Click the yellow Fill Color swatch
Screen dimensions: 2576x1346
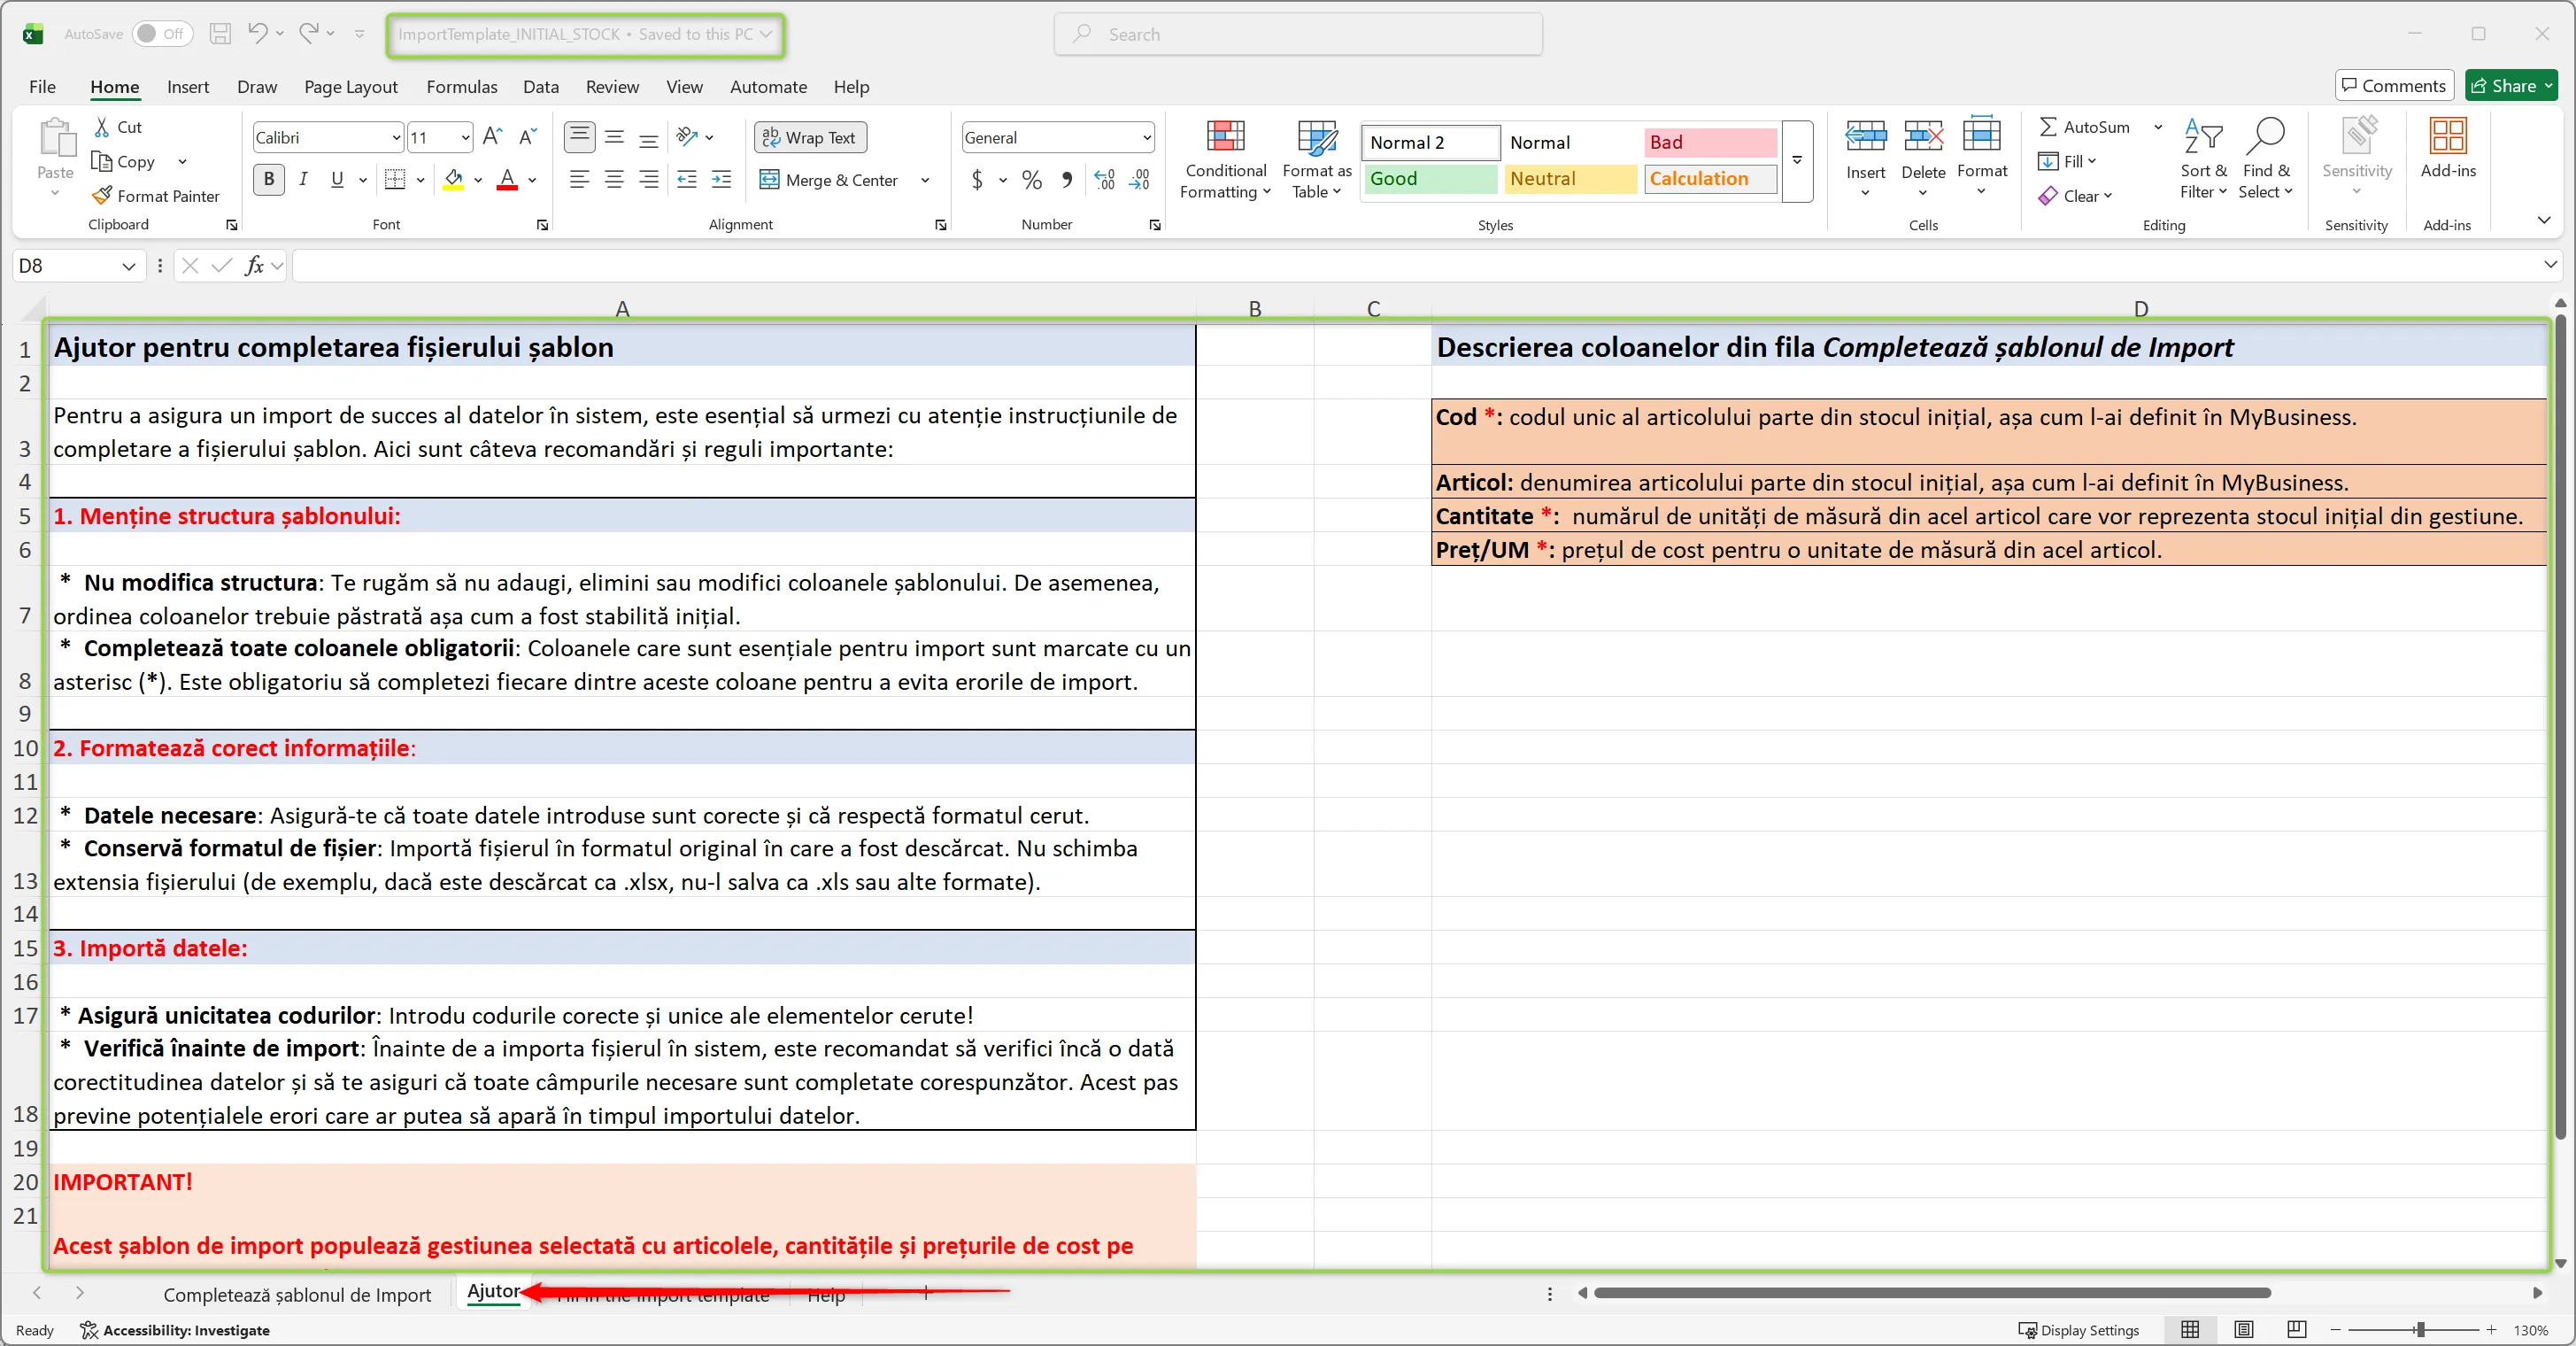click(x=454, y=180)
